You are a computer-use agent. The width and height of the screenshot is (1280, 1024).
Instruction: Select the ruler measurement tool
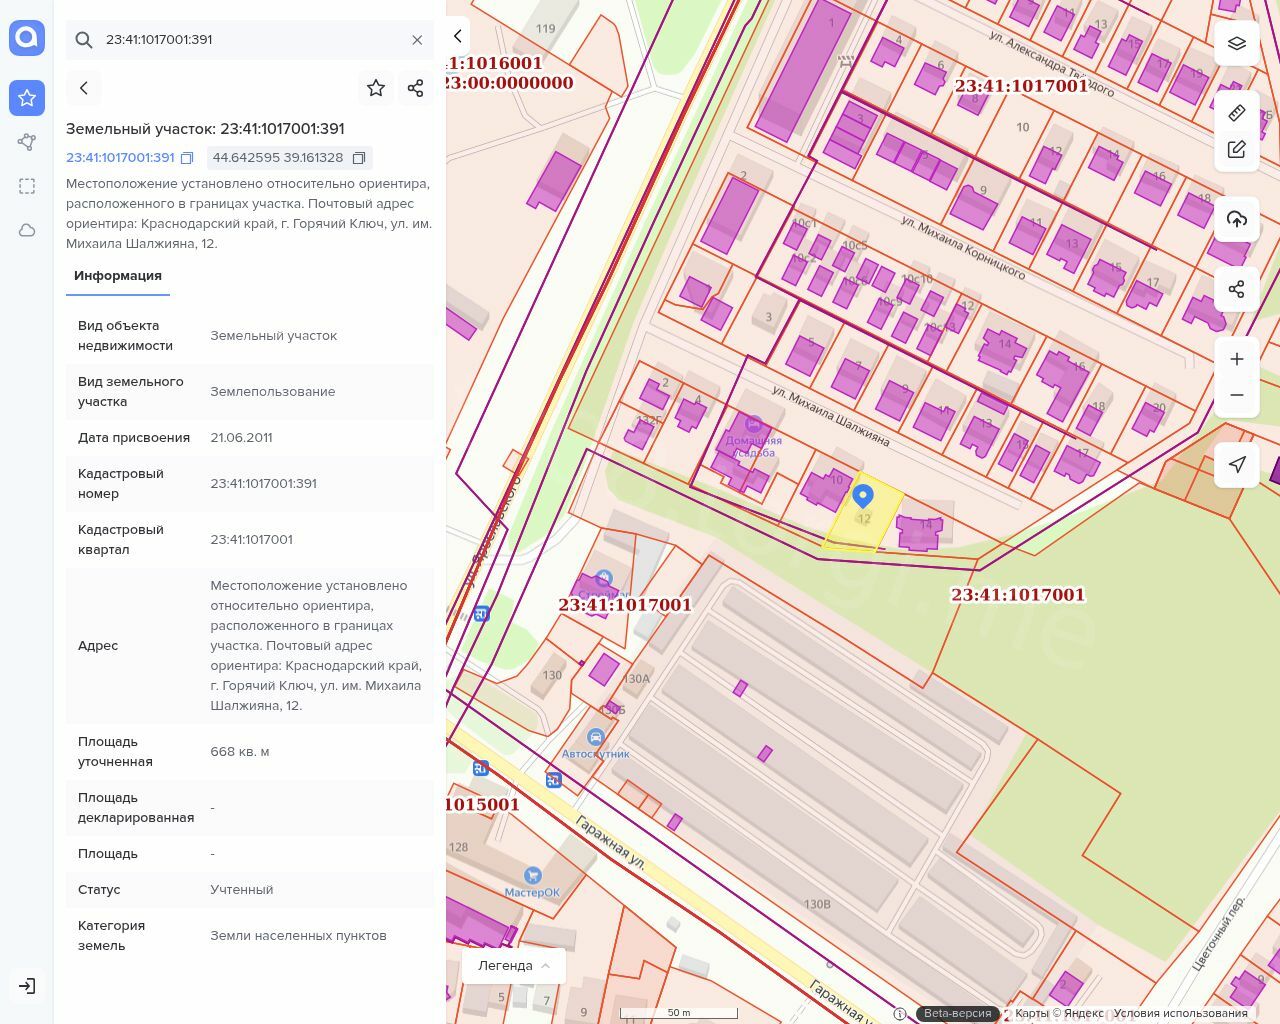click(x=1236, y=112)
